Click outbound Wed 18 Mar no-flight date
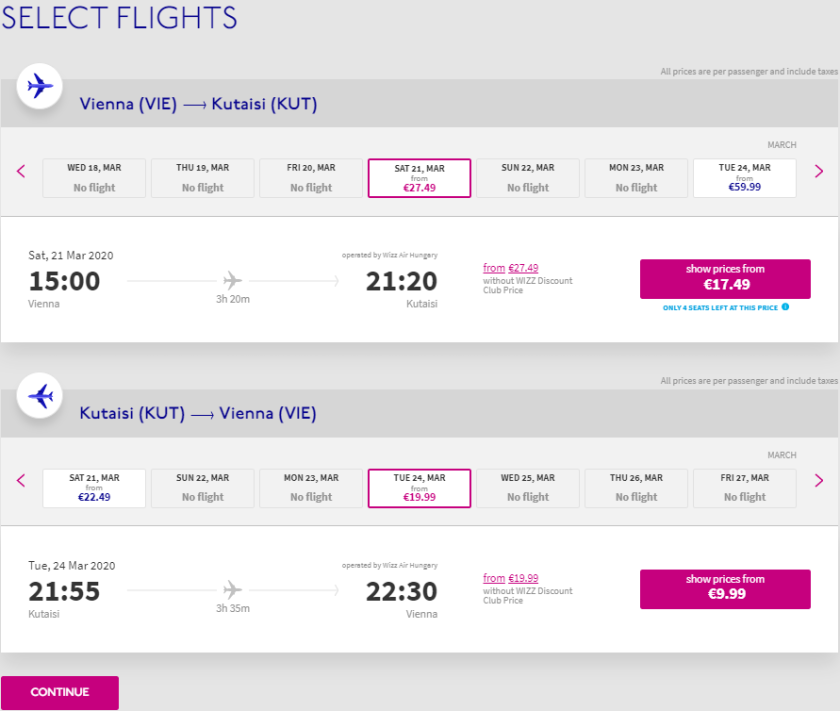The width and height of the screenshot is (840, 711). [94, 178]
